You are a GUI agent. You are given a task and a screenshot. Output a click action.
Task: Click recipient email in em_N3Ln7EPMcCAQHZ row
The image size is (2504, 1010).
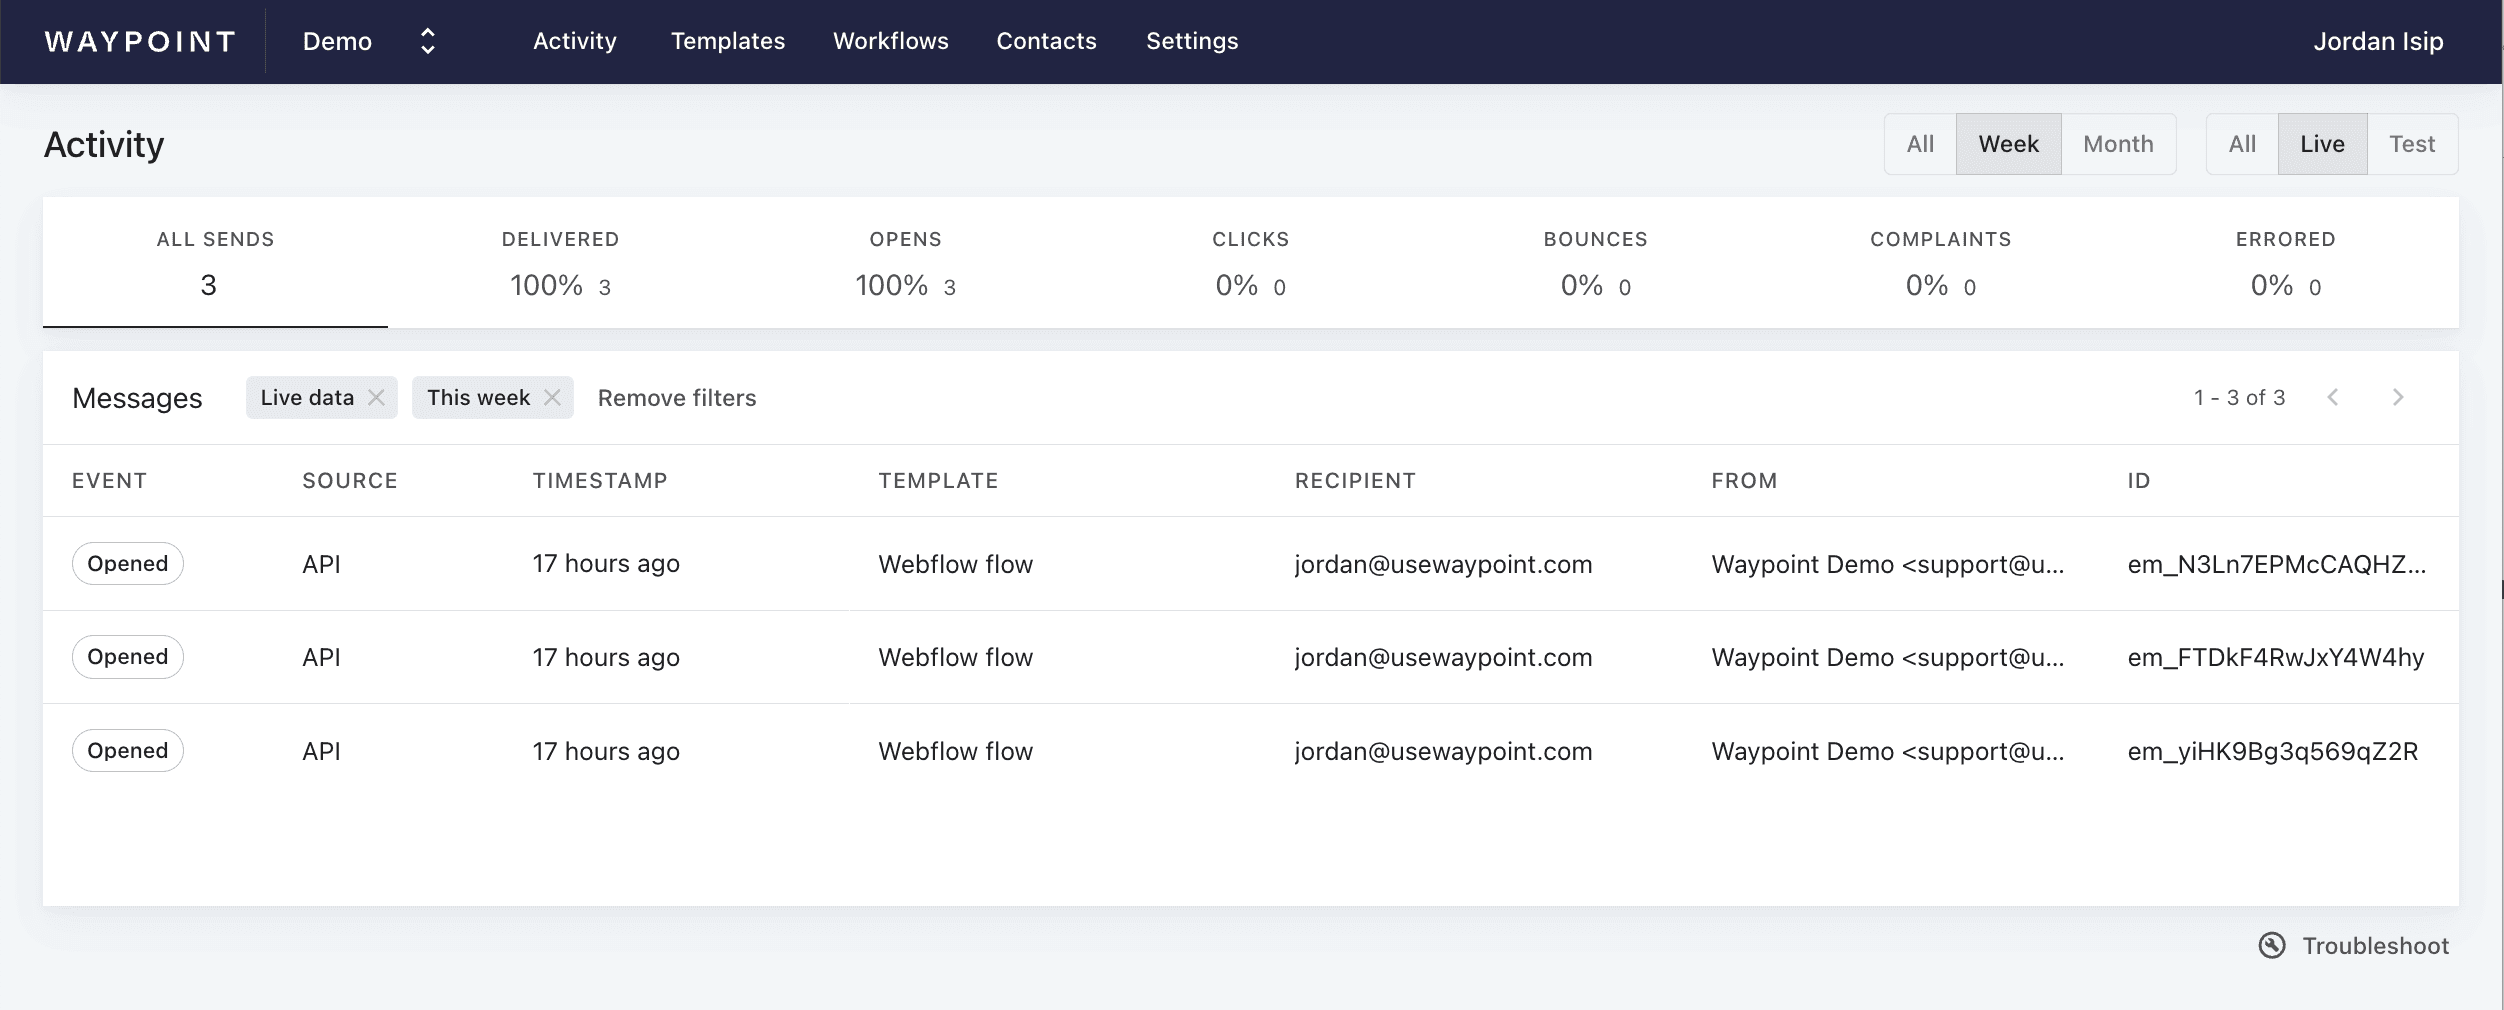point(1443,564)
